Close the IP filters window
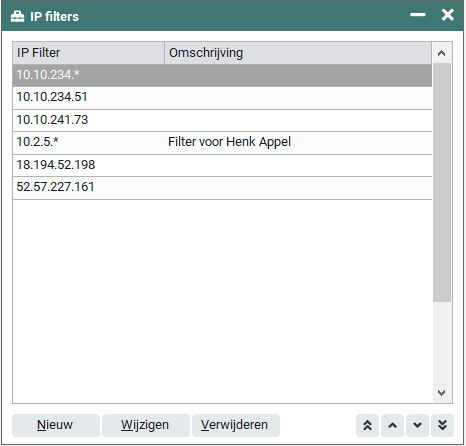 point(447,15)
